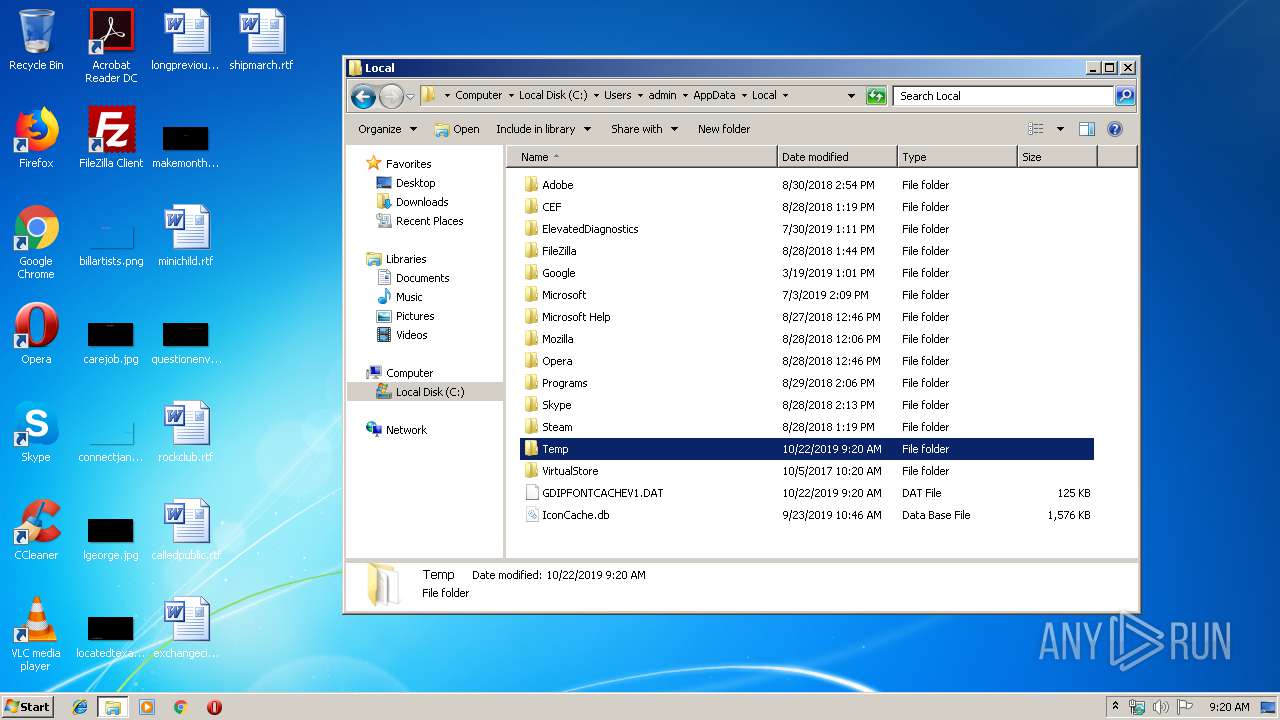Select VLC media player desktop shortcut

(x=36, y=634)
